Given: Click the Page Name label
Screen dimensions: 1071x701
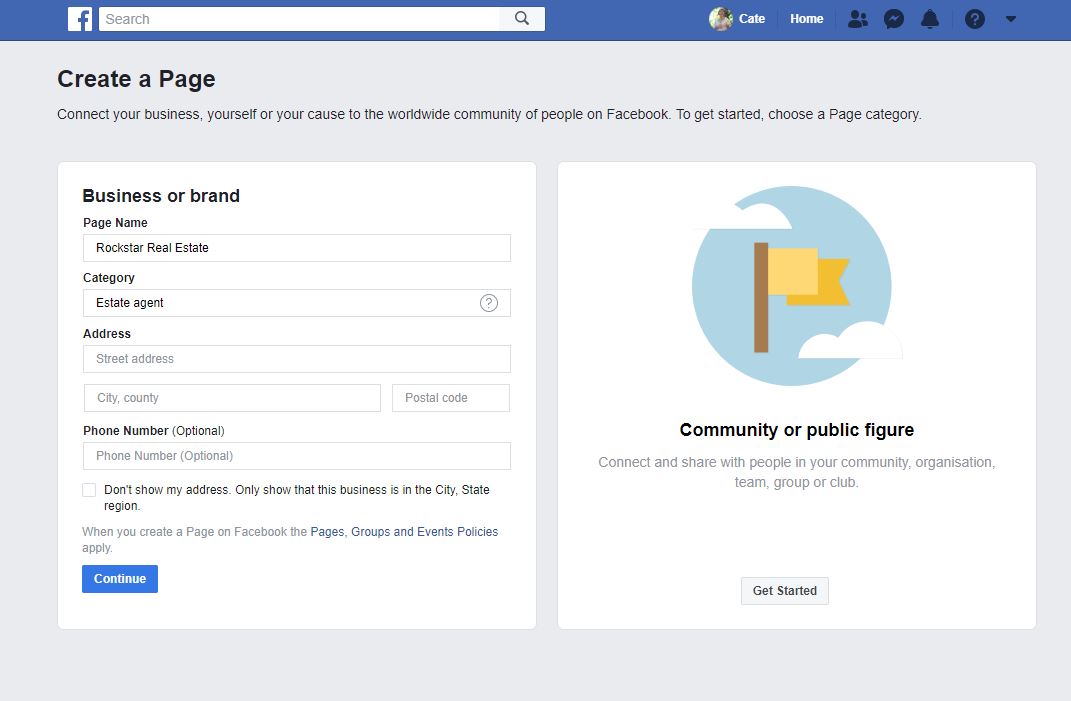Looking at the screenshot, I should coord(115,223).
